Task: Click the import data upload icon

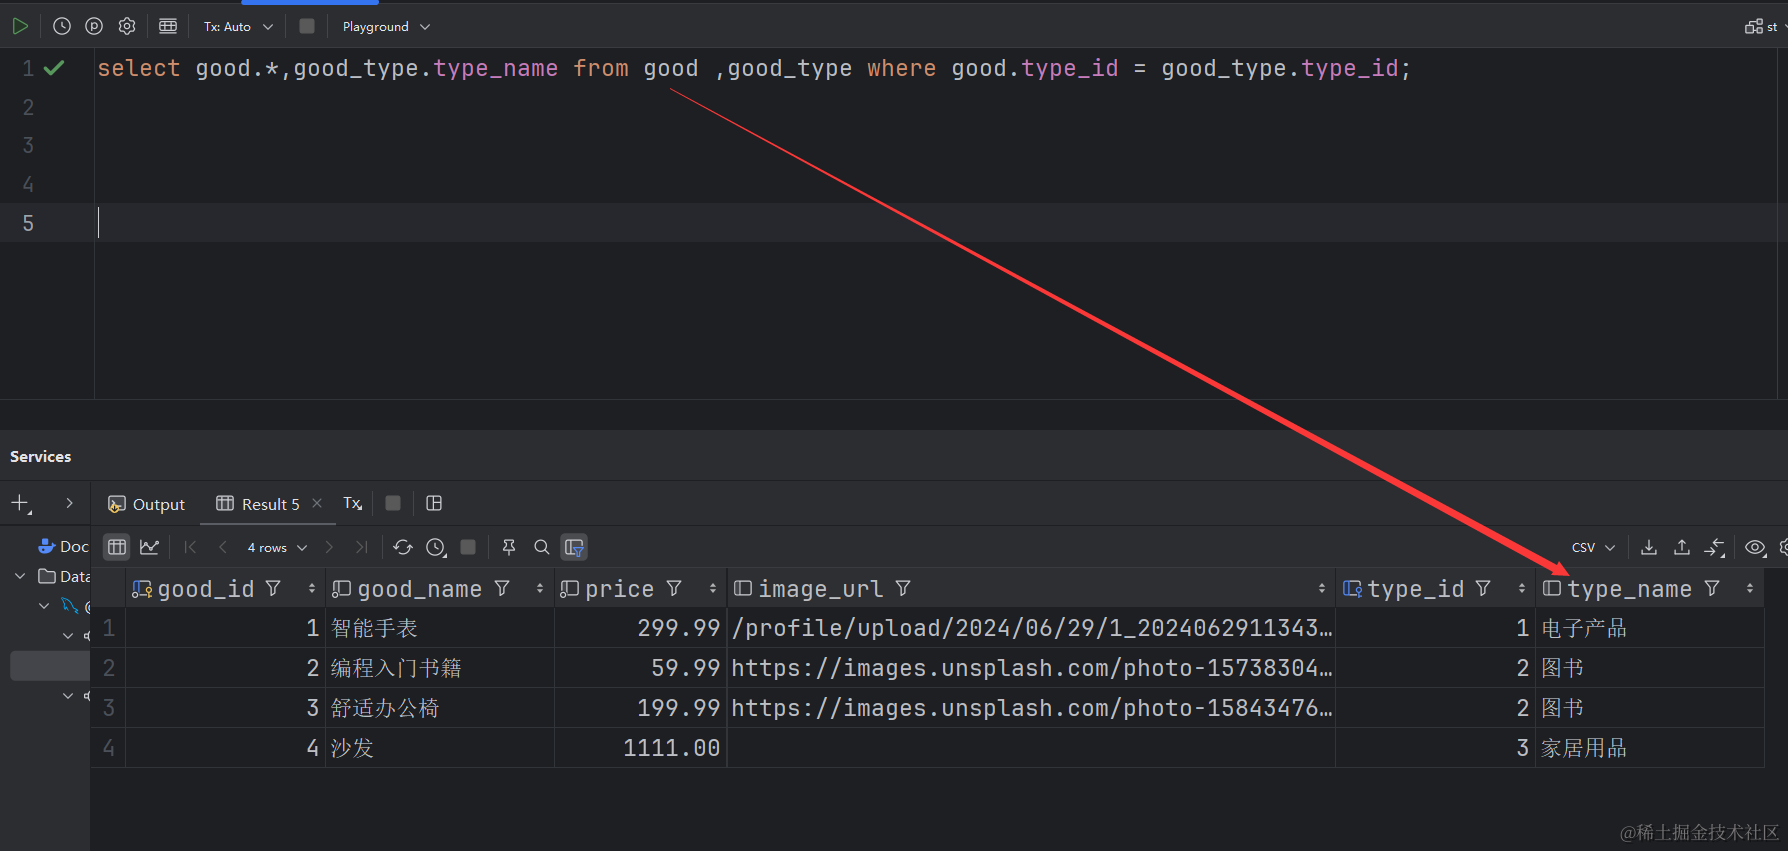Action: coord(1682,547)
